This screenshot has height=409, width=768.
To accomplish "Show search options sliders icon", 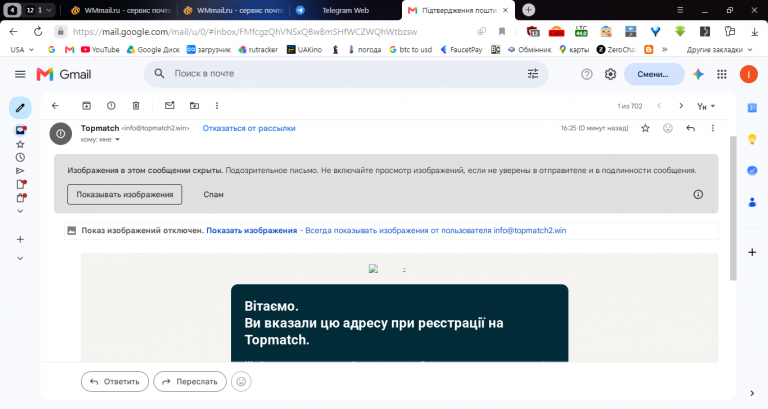I will tap(533, 74).
